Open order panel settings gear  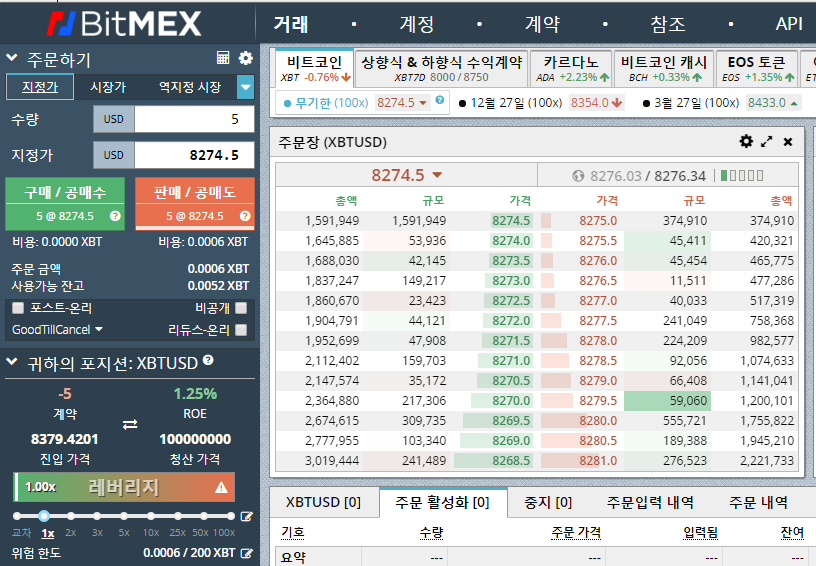[246, 58]
